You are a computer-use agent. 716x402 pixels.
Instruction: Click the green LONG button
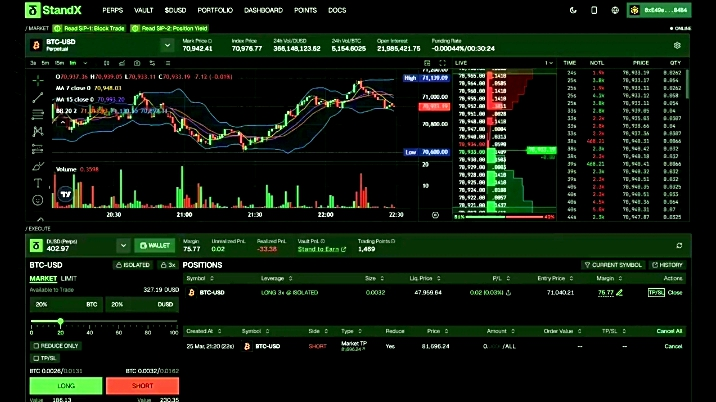click(66, 386)
